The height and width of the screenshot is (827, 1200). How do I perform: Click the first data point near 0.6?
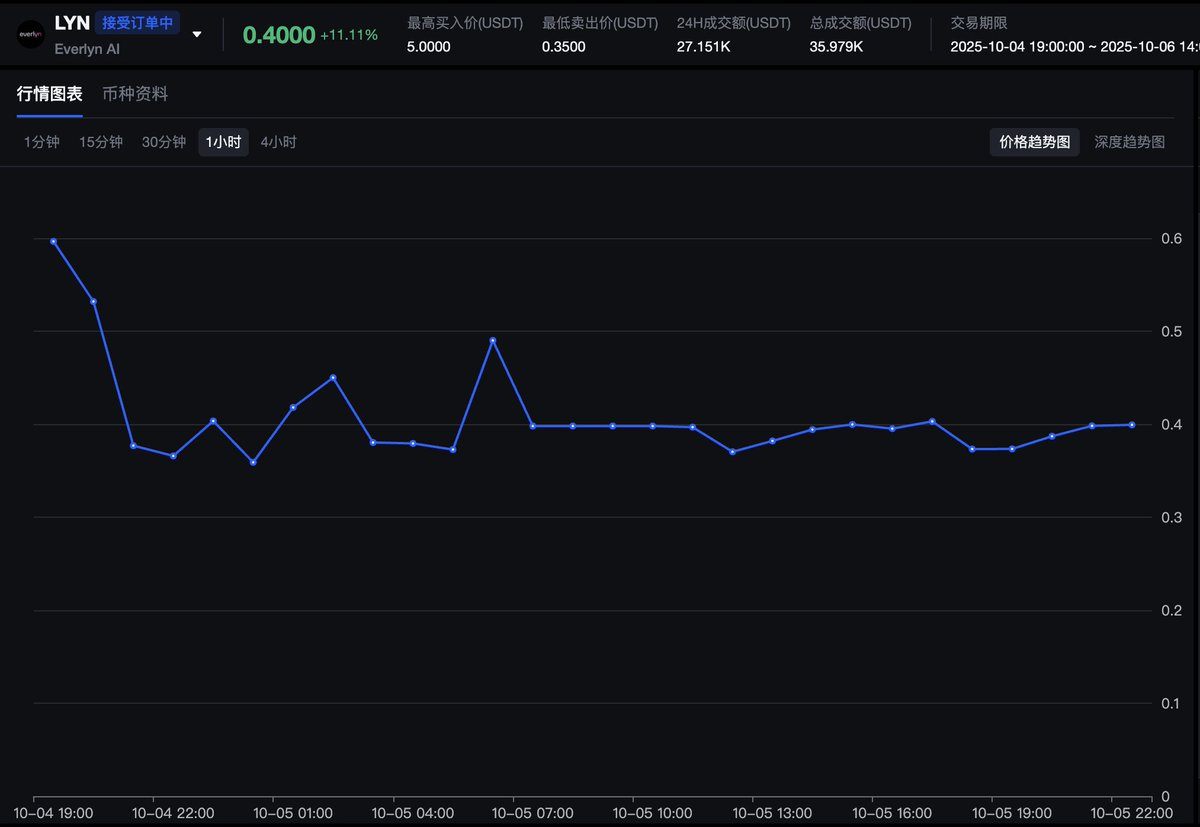tap(53, 241)
